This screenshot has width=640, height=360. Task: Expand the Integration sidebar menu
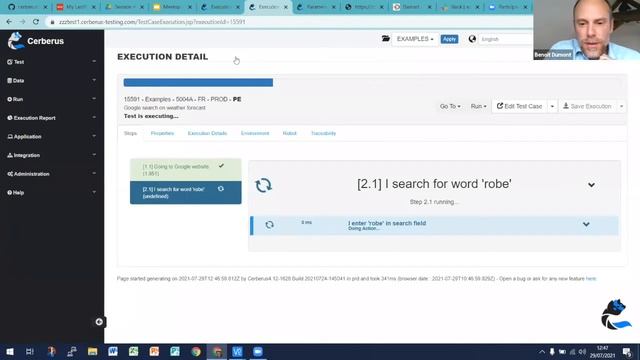pyautogui.click(x=51, y=155)
